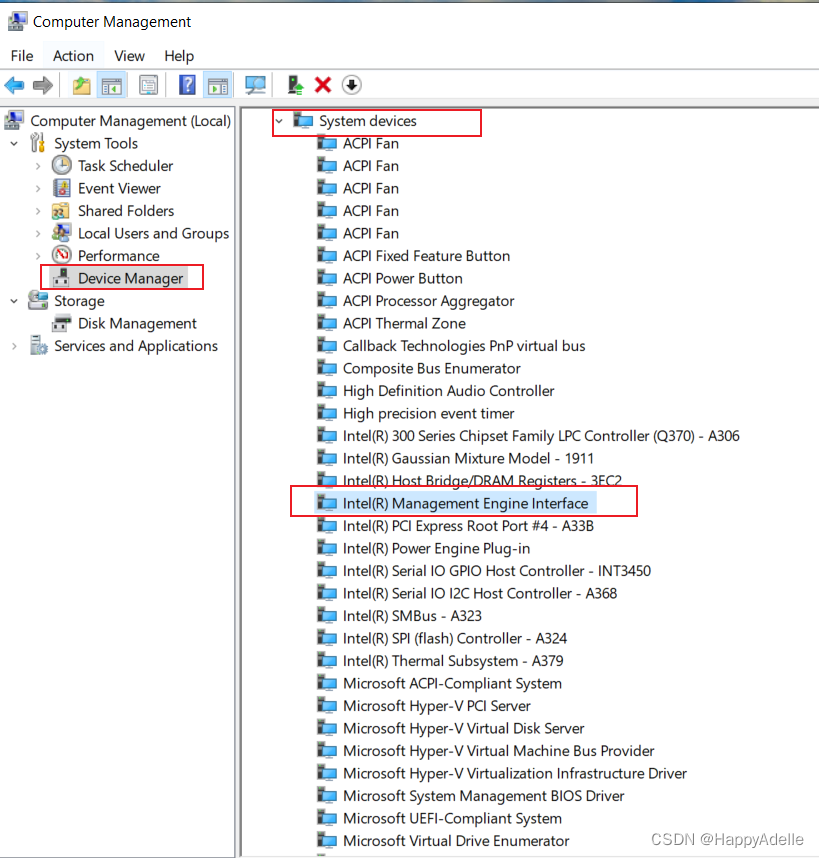Select ACPI Power Button device
Screen dimensions: 819x858
[x=402, y=278]
